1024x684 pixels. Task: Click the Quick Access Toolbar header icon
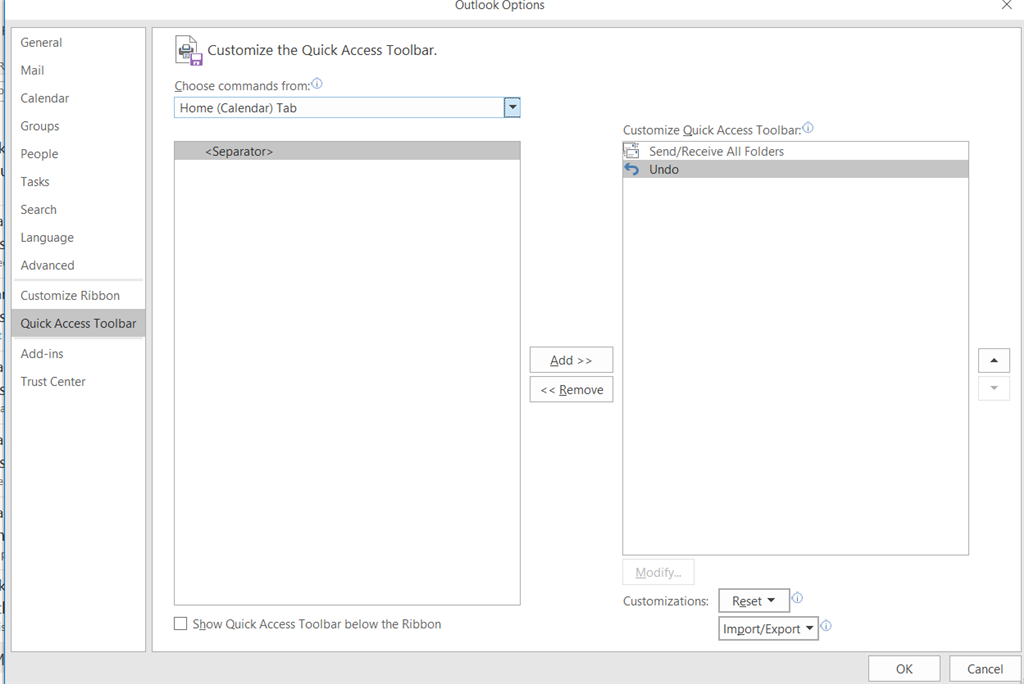(x=189, y=50)
